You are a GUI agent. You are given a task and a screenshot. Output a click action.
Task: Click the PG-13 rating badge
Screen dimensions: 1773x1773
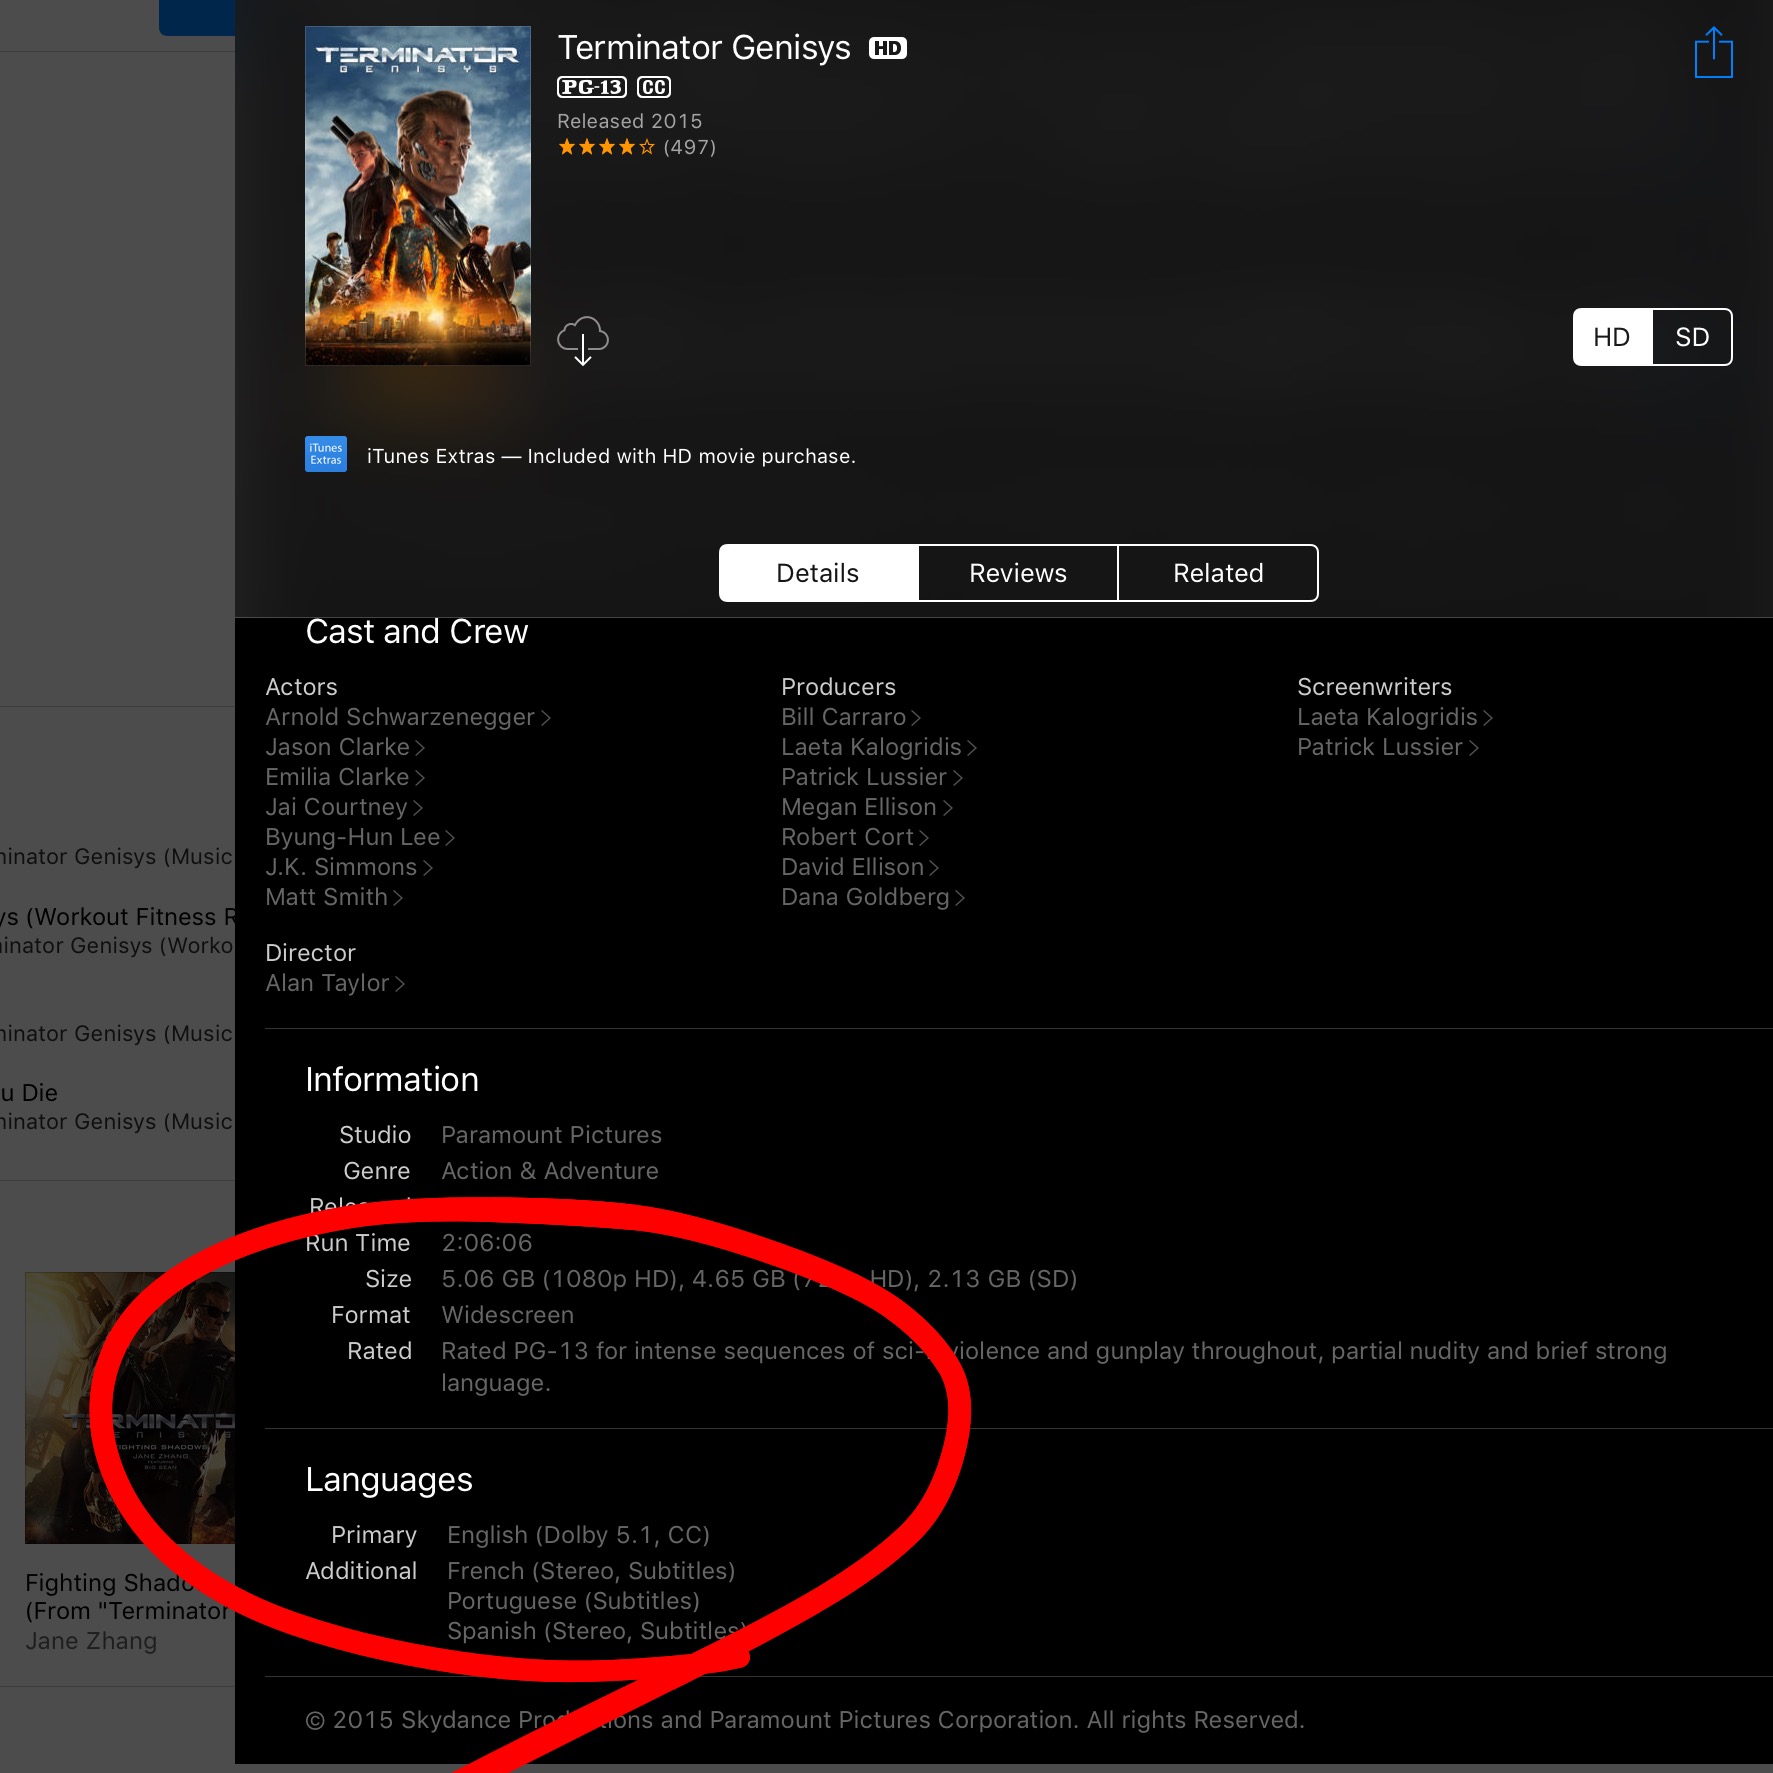point(593,87)
